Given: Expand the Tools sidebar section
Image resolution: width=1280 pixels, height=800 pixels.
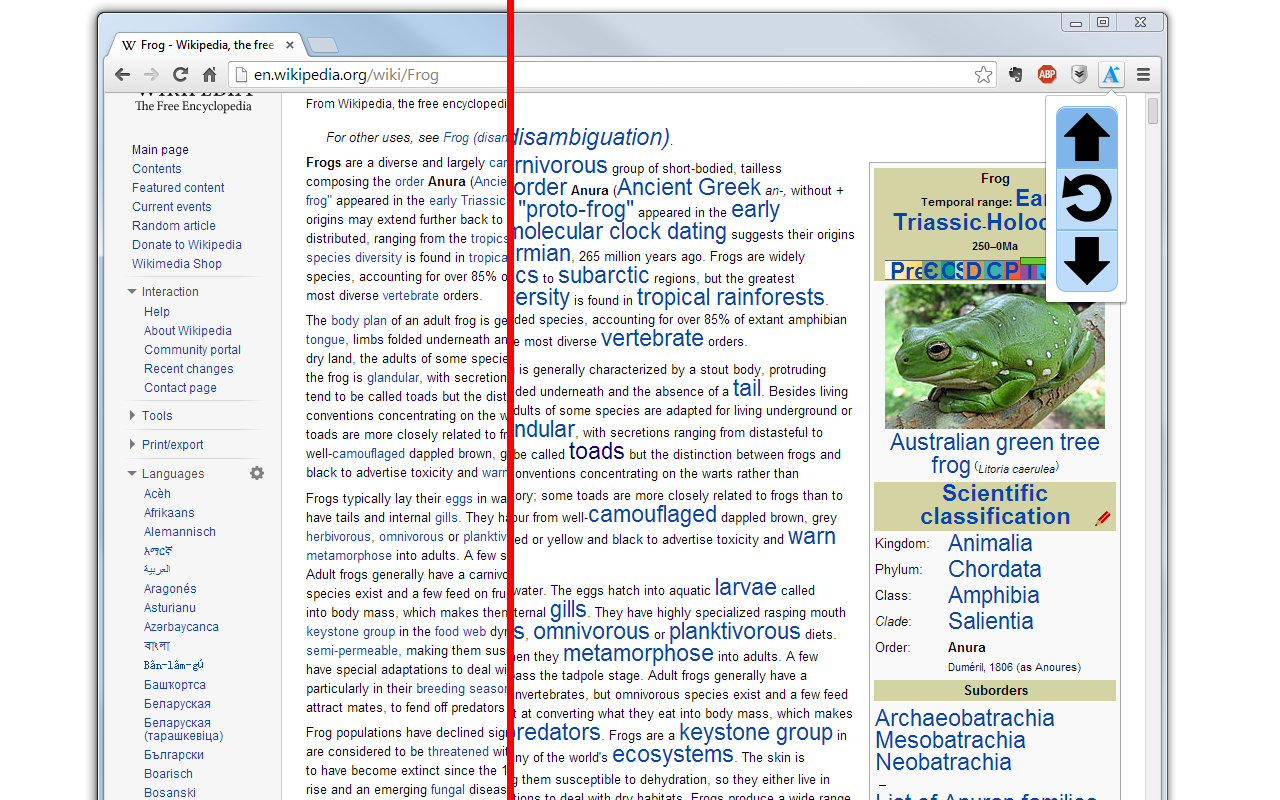Looking at the screenshot, I should [x=132, y=416].
